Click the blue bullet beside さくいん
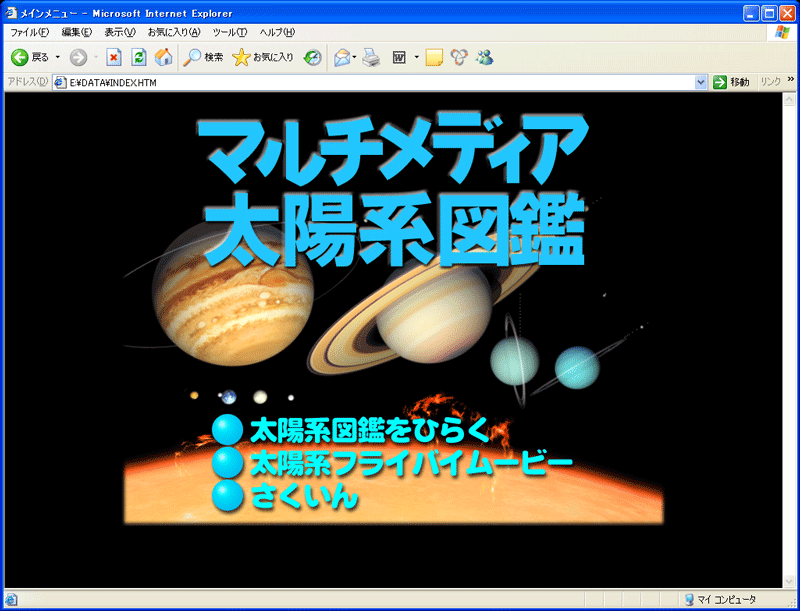Image resolution: width=800 pixels, height=611 pixels. point(227,495)
